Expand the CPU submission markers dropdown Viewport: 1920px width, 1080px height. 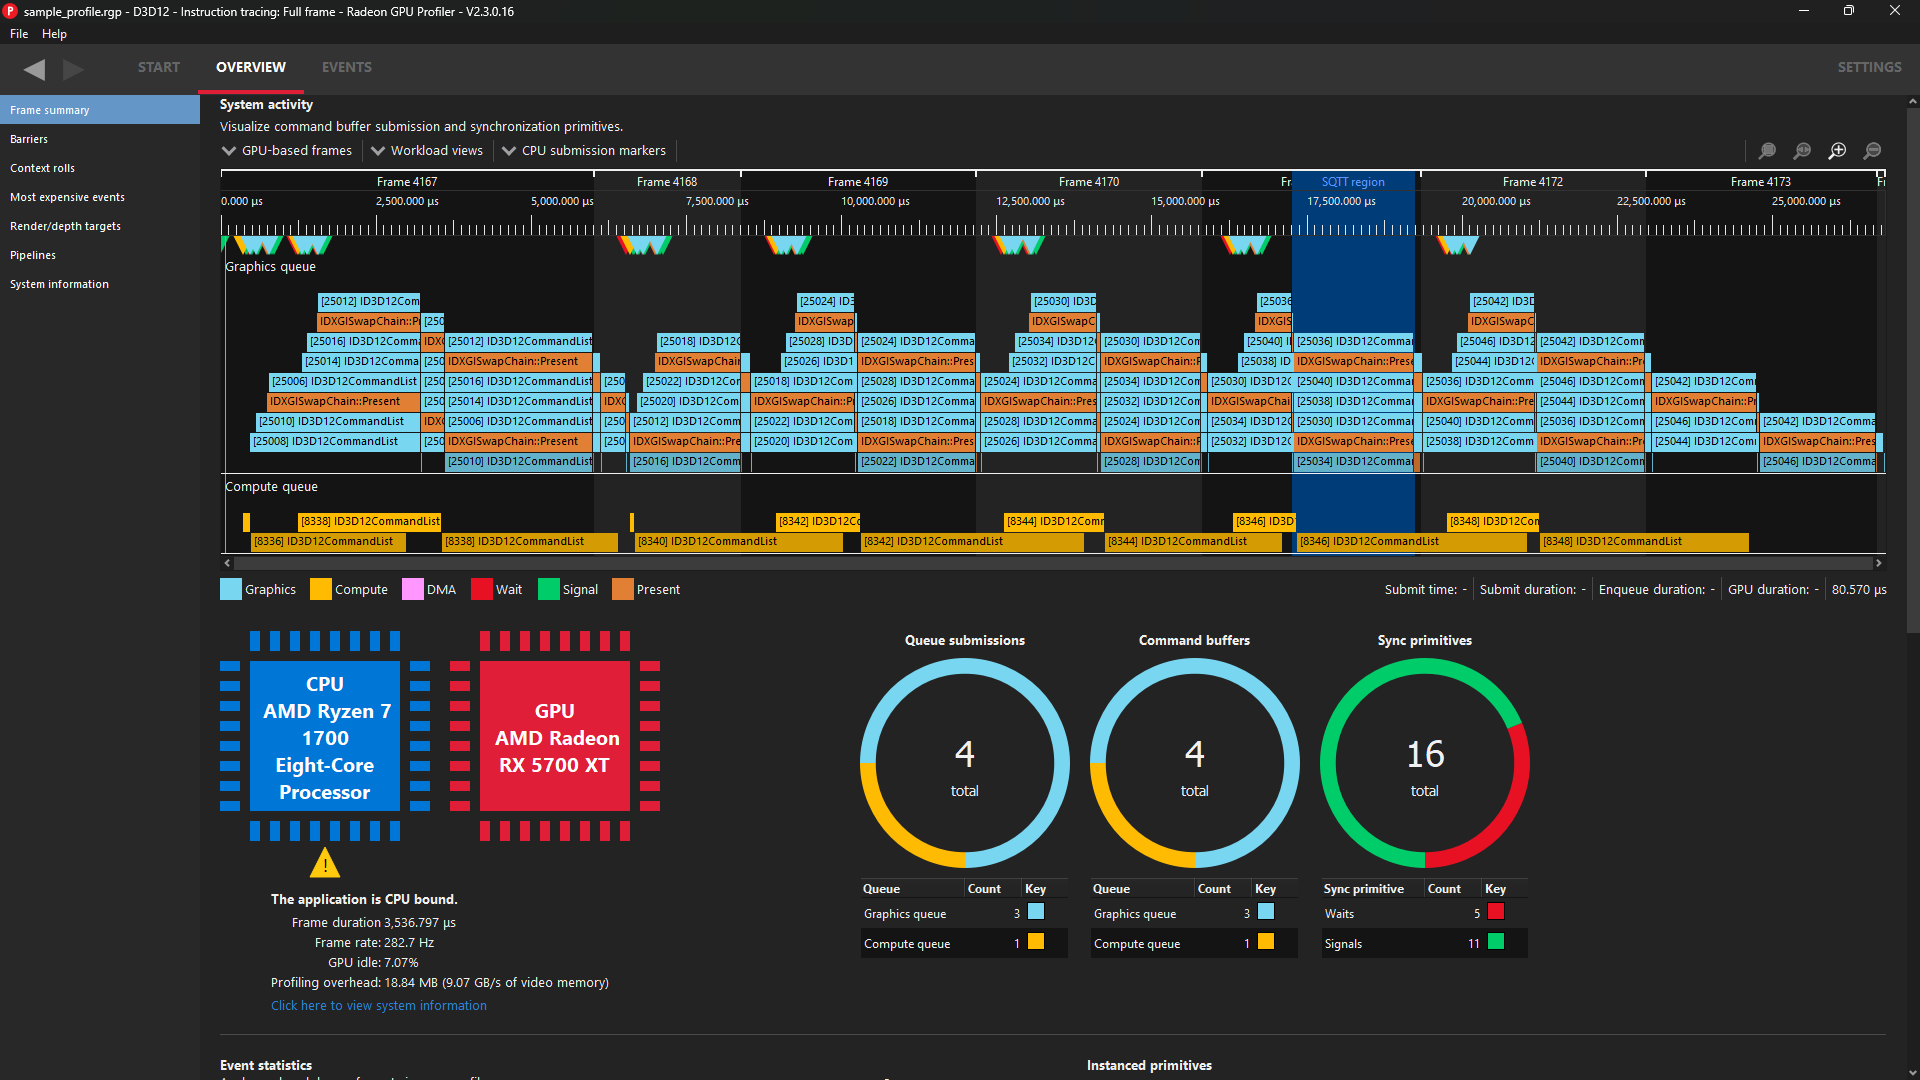pyautogui.click(x=584, y=151)
